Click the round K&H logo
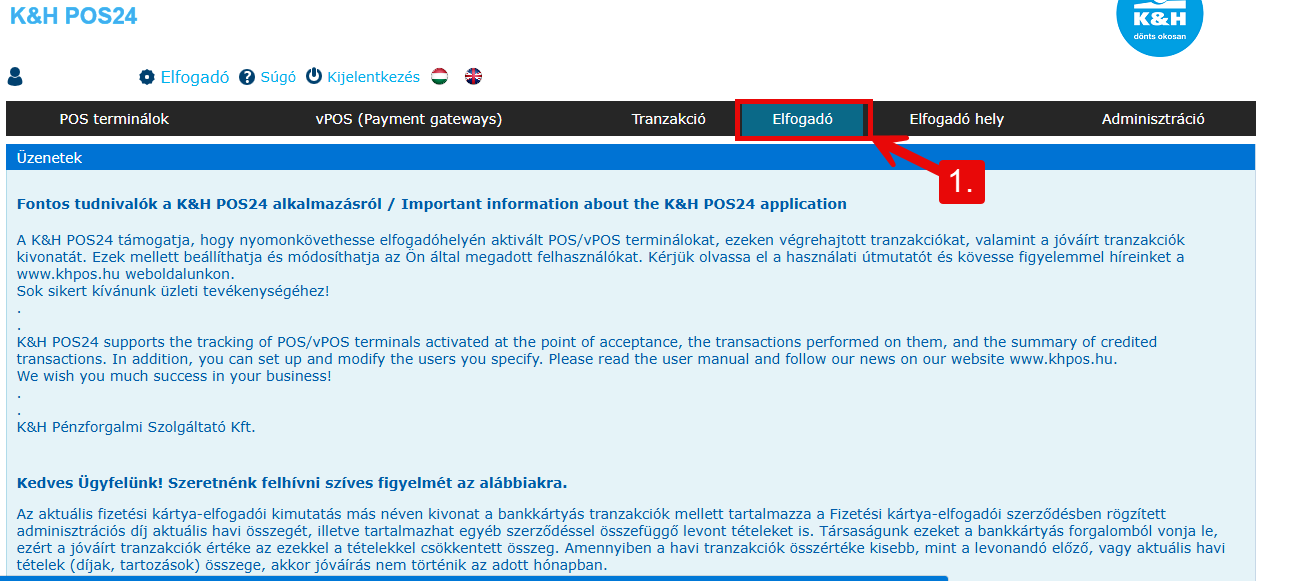Viewport: 1291px width, 581px height. point(1159,23)
